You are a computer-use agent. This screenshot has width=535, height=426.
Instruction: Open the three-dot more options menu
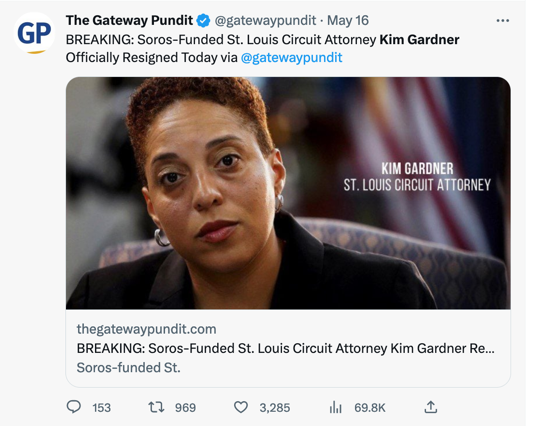coord(503,21)
